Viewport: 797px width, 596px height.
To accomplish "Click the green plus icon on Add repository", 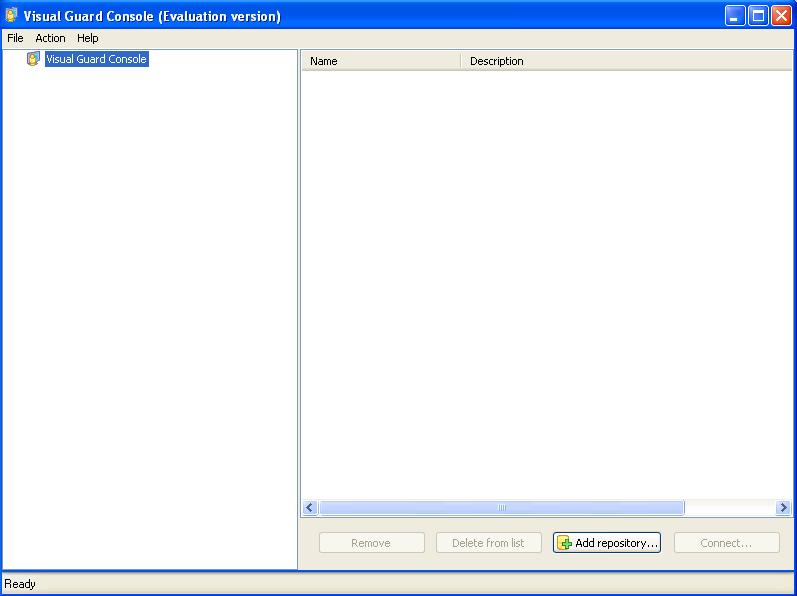I will click(x=565, y=543).
